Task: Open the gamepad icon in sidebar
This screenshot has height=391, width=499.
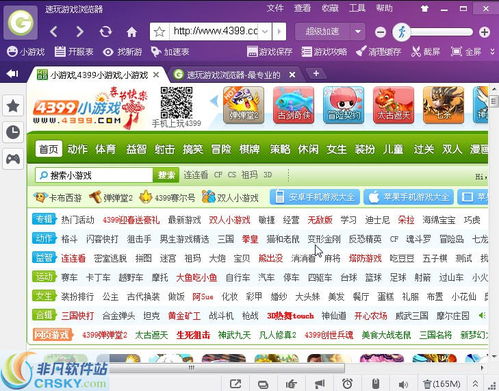Action: tap(13, 159)
